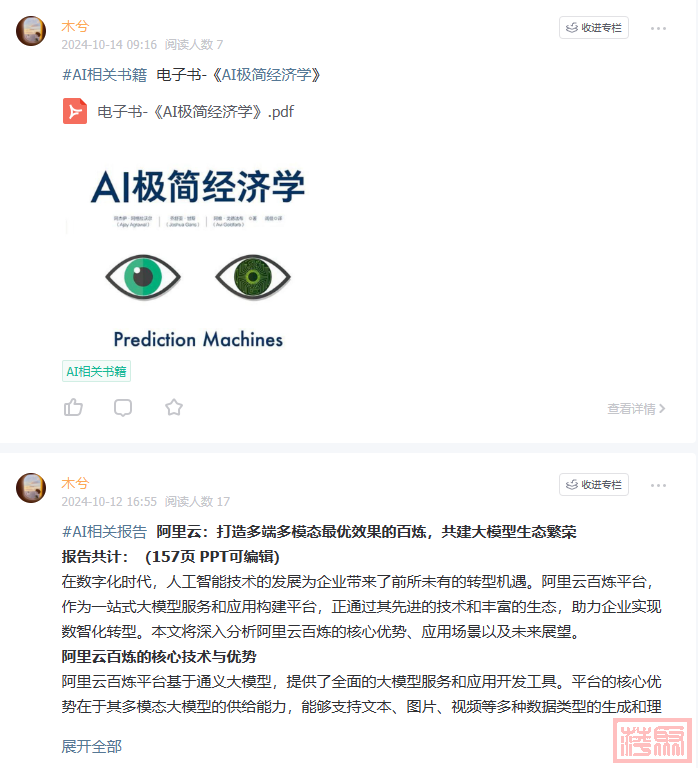Open the second post's three-dot menu
698x768 pixels.
pyautogui.click(x=658, y=485)
